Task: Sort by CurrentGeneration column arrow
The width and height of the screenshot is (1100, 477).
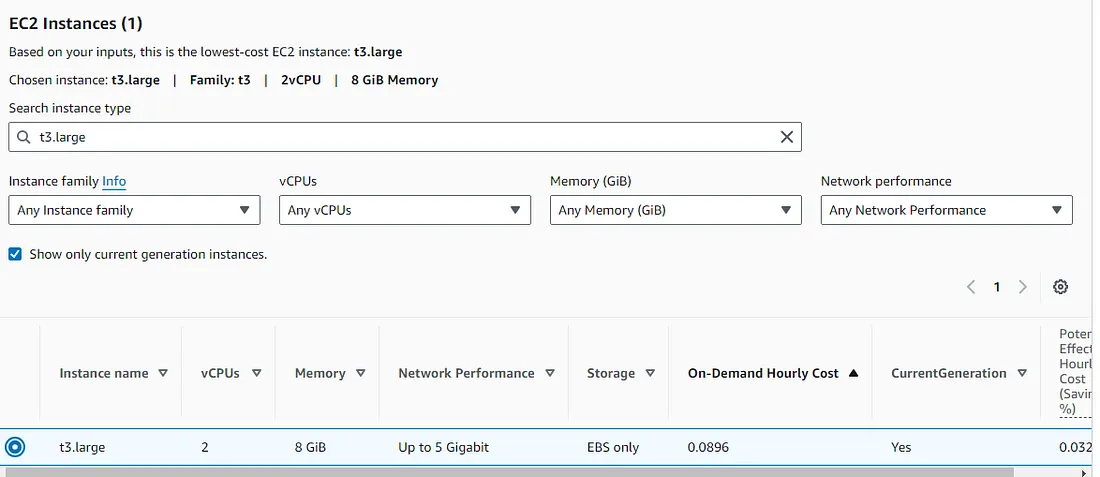Action: pyautogui.click(x=1022, y=373)
